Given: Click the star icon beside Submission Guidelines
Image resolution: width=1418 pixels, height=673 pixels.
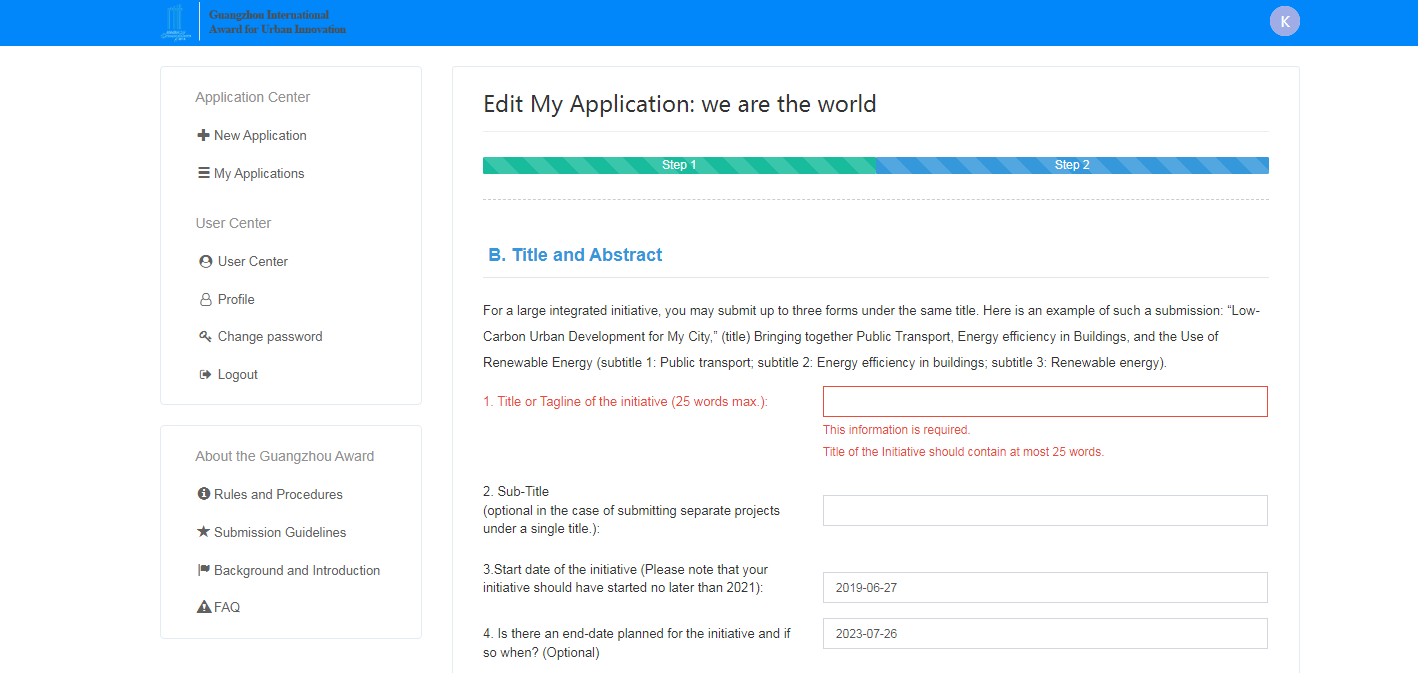Looking at the screenshot, I should coord(203,532).
